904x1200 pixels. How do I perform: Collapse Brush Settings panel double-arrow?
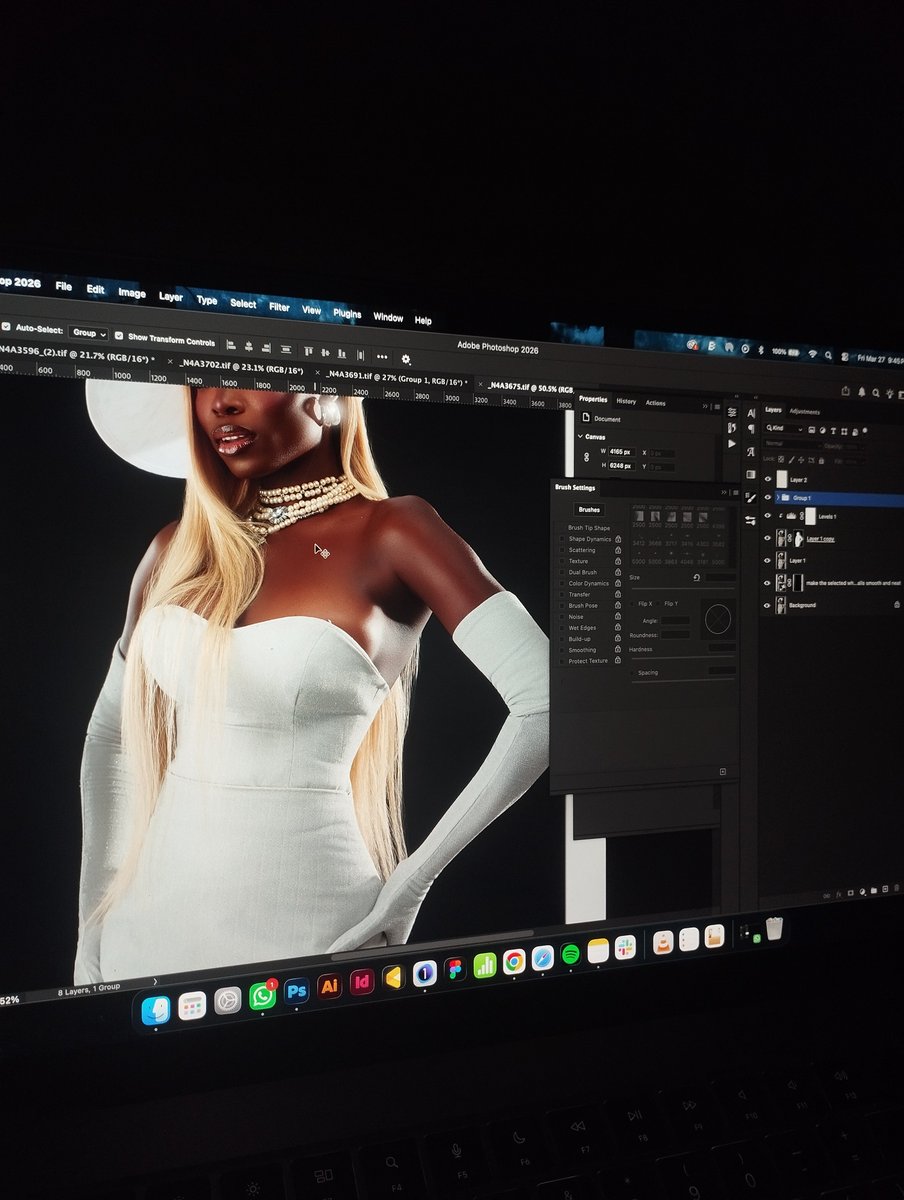pyautogui.click(x=723, y=492)
